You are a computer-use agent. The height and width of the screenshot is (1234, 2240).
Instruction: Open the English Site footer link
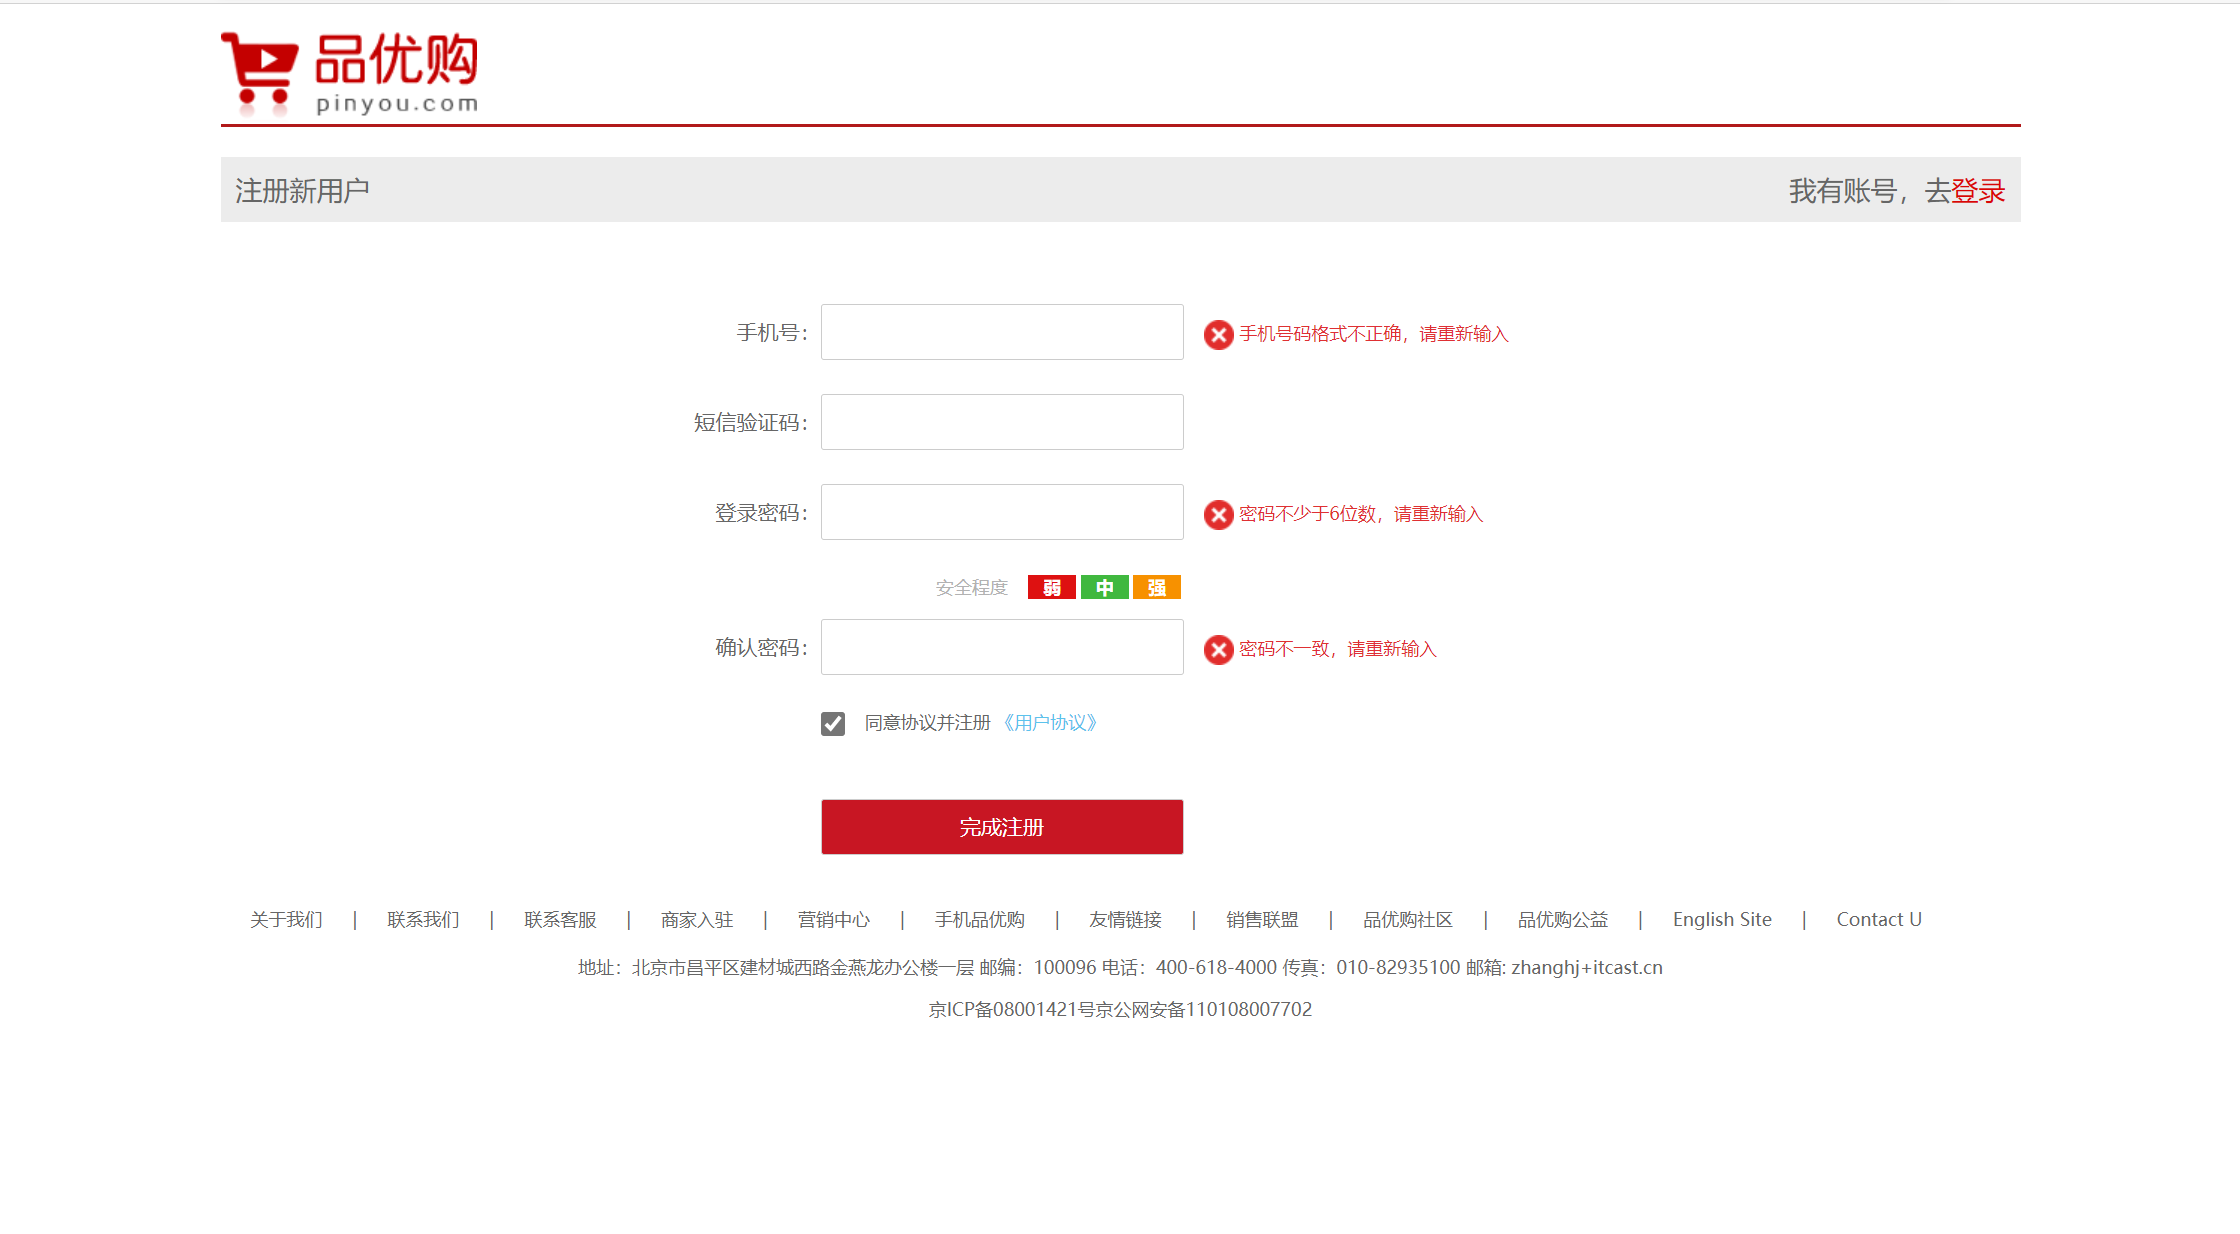tap(1722, 919)
